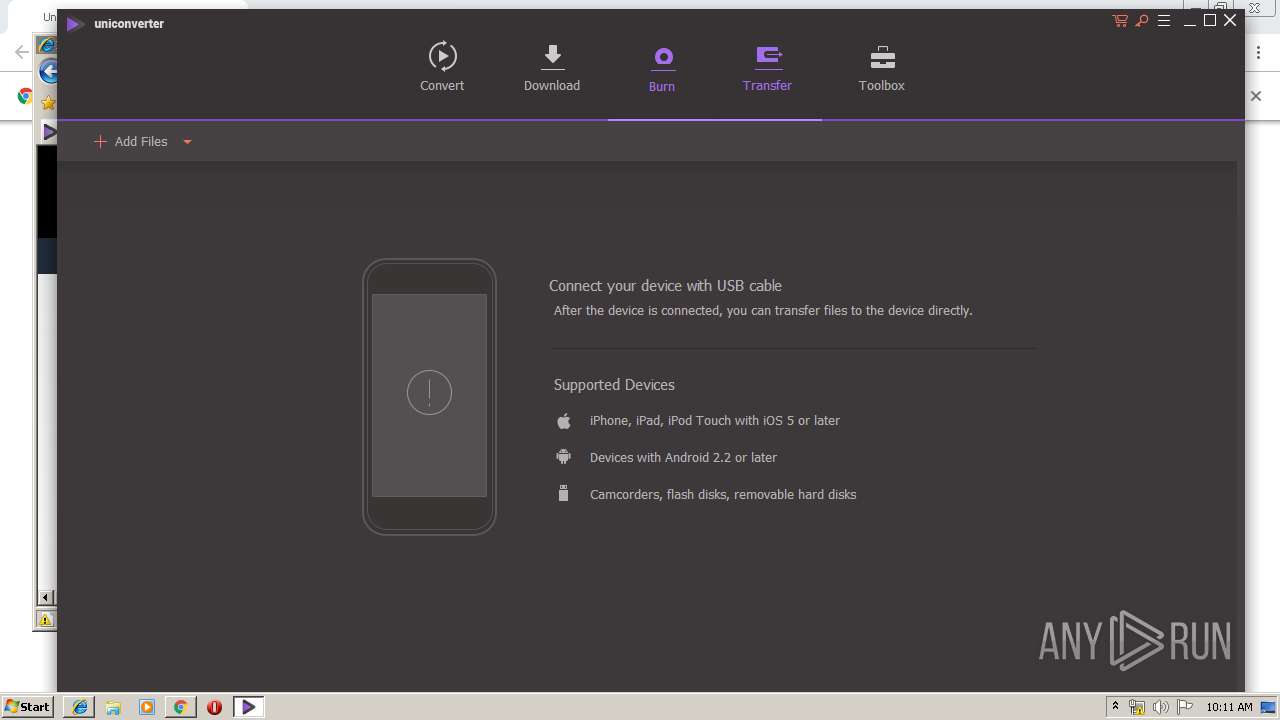Maximize the uniconverter window
This screenshot has height=720, width=1280.
[x=1210, y=21]
